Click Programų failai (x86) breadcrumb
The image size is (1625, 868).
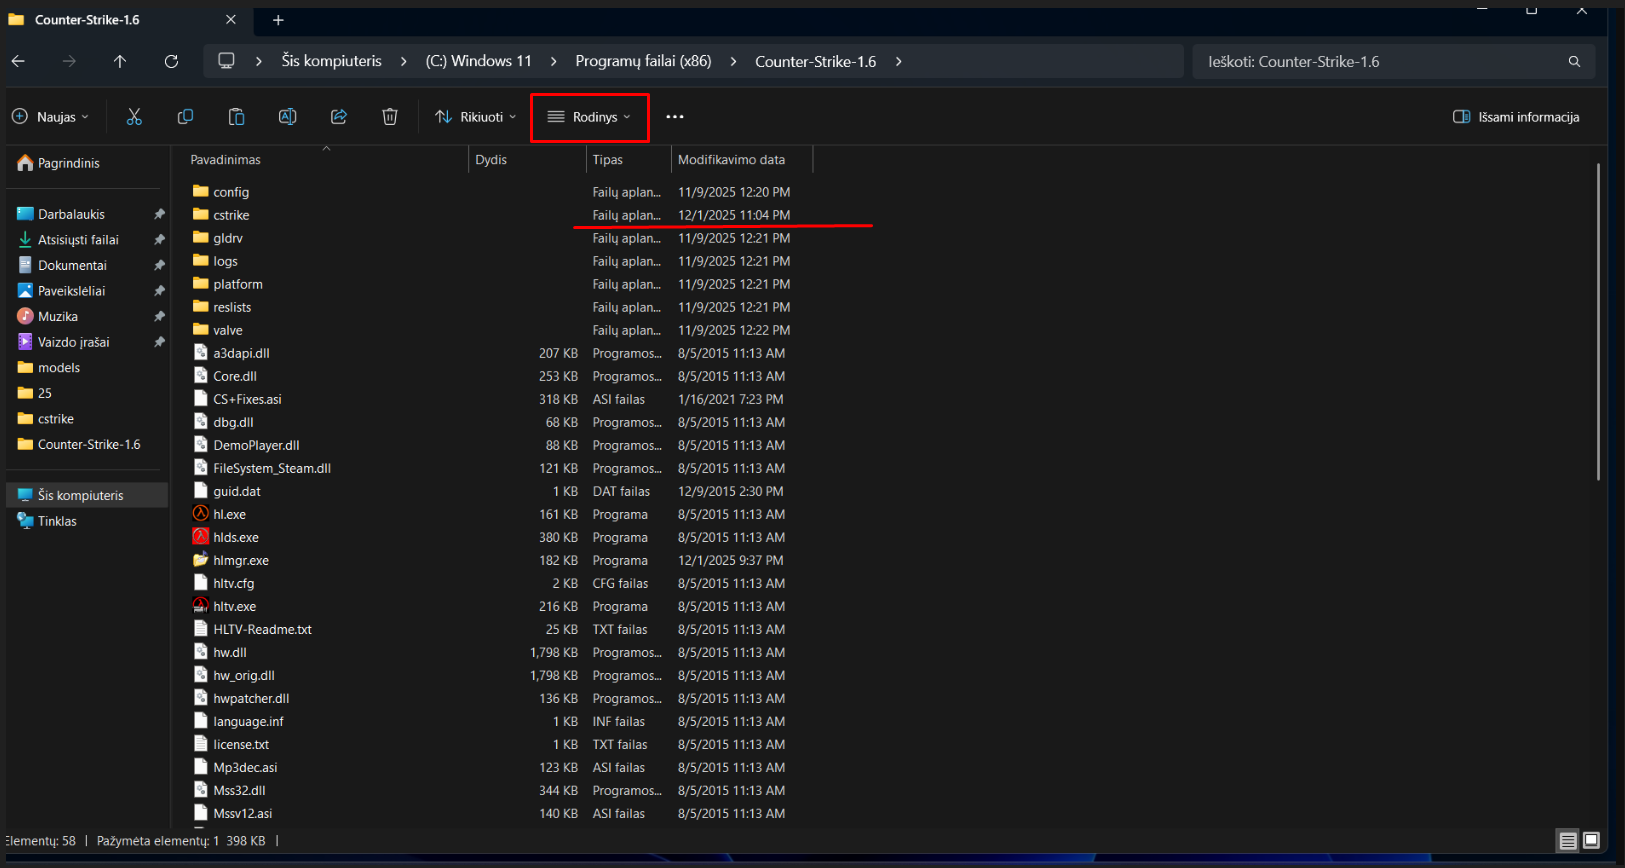click(644, 61)
